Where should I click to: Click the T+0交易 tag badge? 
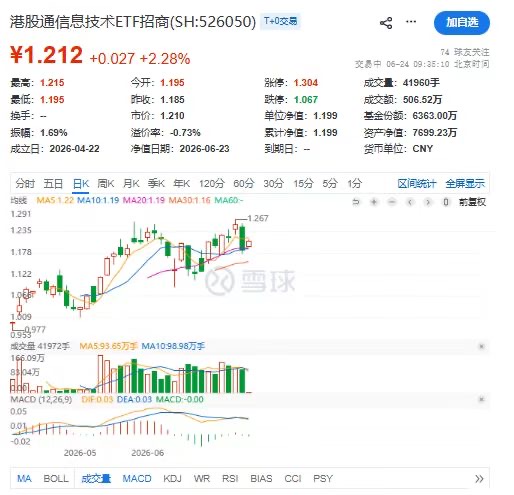[280, 21]
